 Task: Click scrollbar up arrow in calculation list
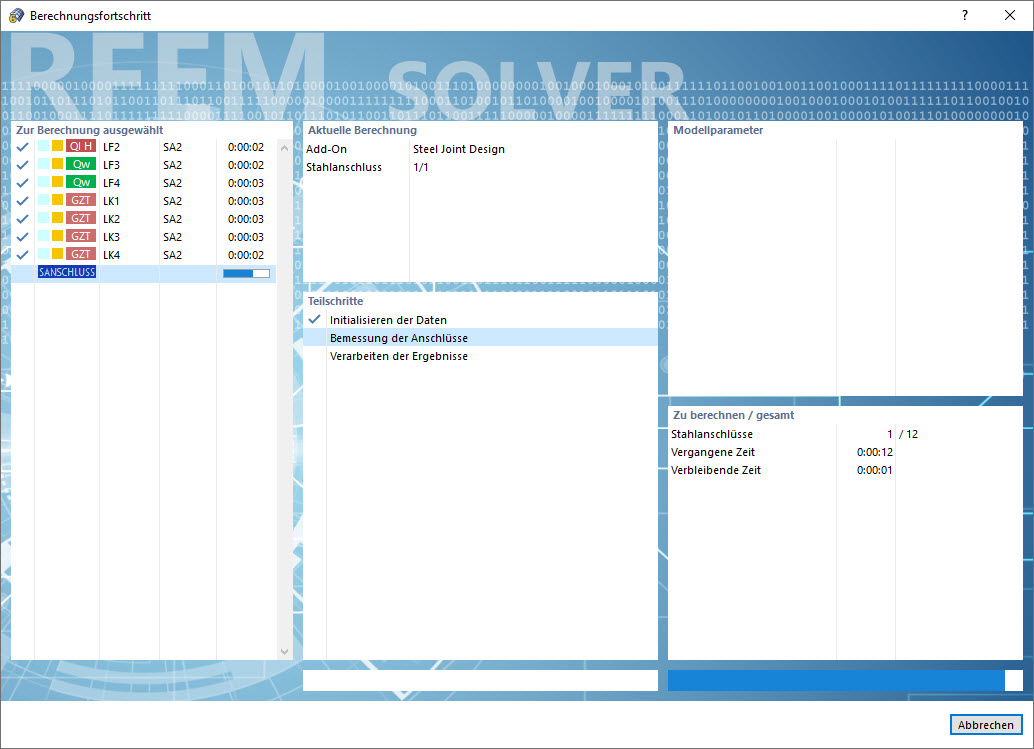[x=284, y=148]
